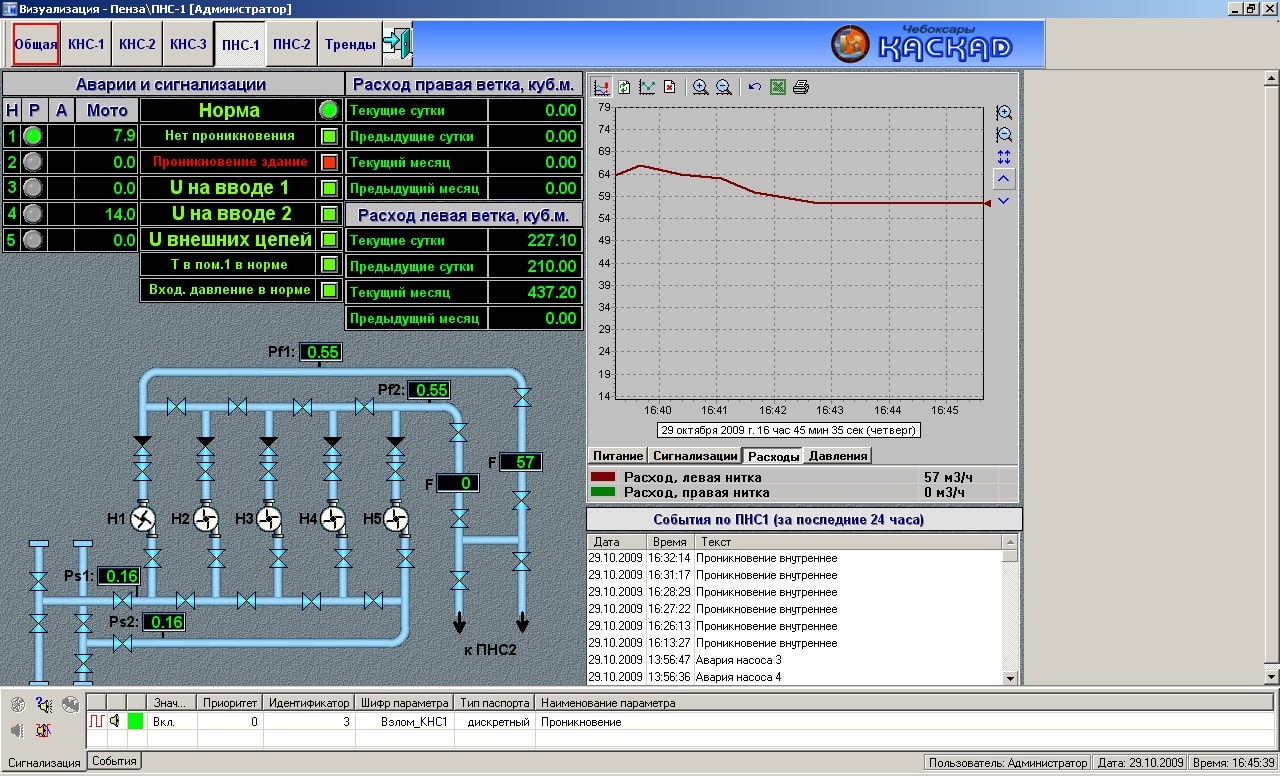Zoom out vertical axis on chart right side

1004,135
